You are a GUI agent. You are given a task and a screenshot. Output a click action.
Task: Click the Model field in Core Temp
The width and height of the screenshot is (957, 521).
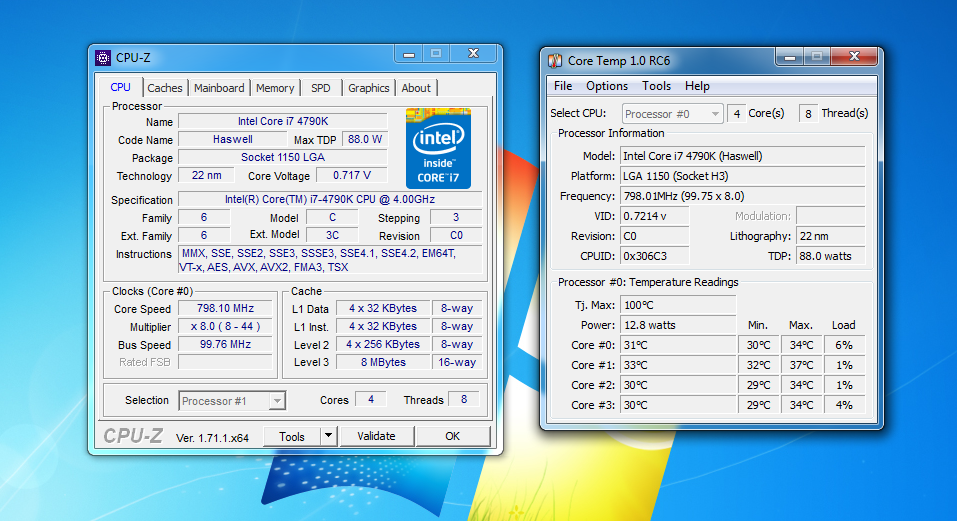[x=742, y=156]
